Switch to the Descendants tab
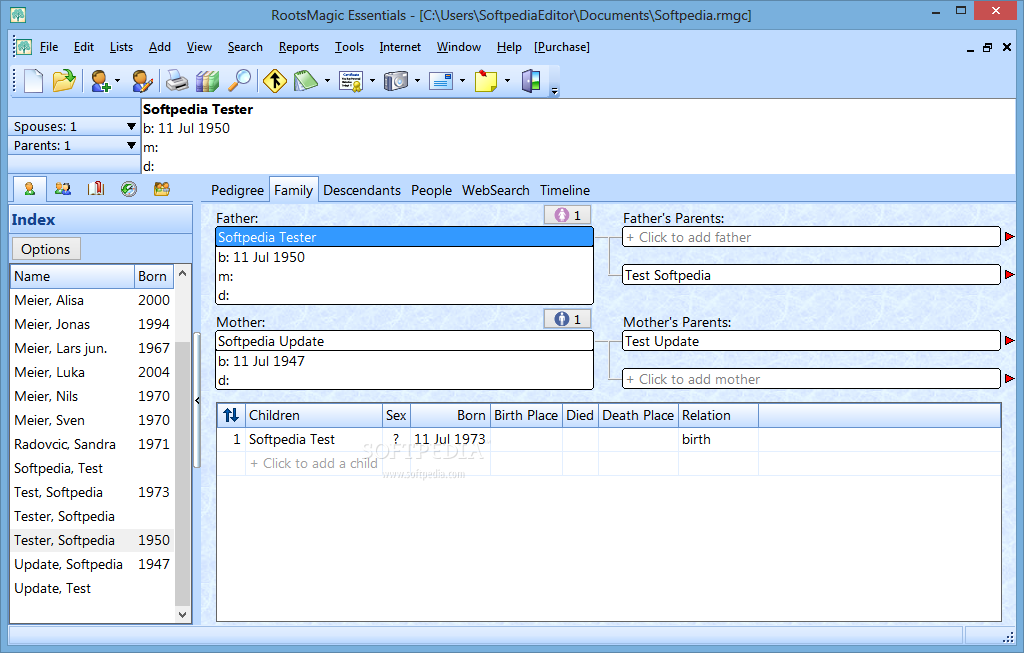 (x=362, y=190)
